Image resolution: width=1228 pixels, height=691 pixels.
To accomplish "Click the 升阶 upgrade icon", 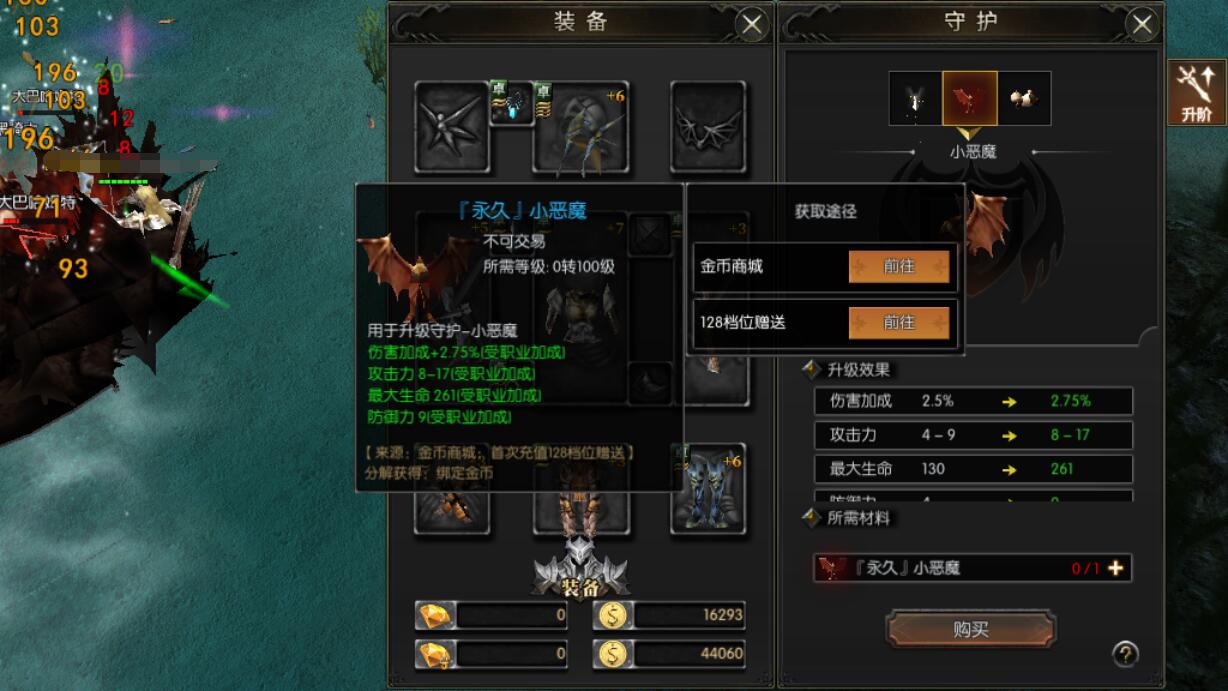I will [1197, 93].
